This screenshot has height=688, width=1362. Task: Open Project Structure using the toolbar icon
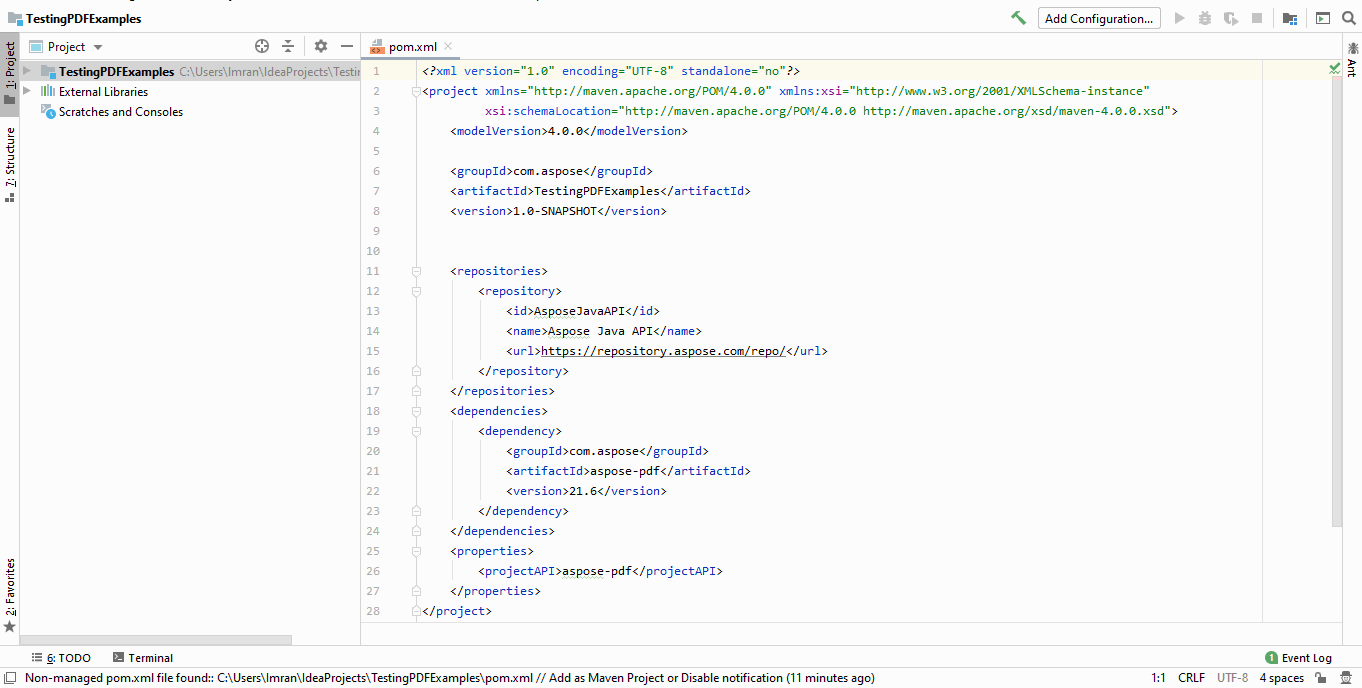(1289, 18)
